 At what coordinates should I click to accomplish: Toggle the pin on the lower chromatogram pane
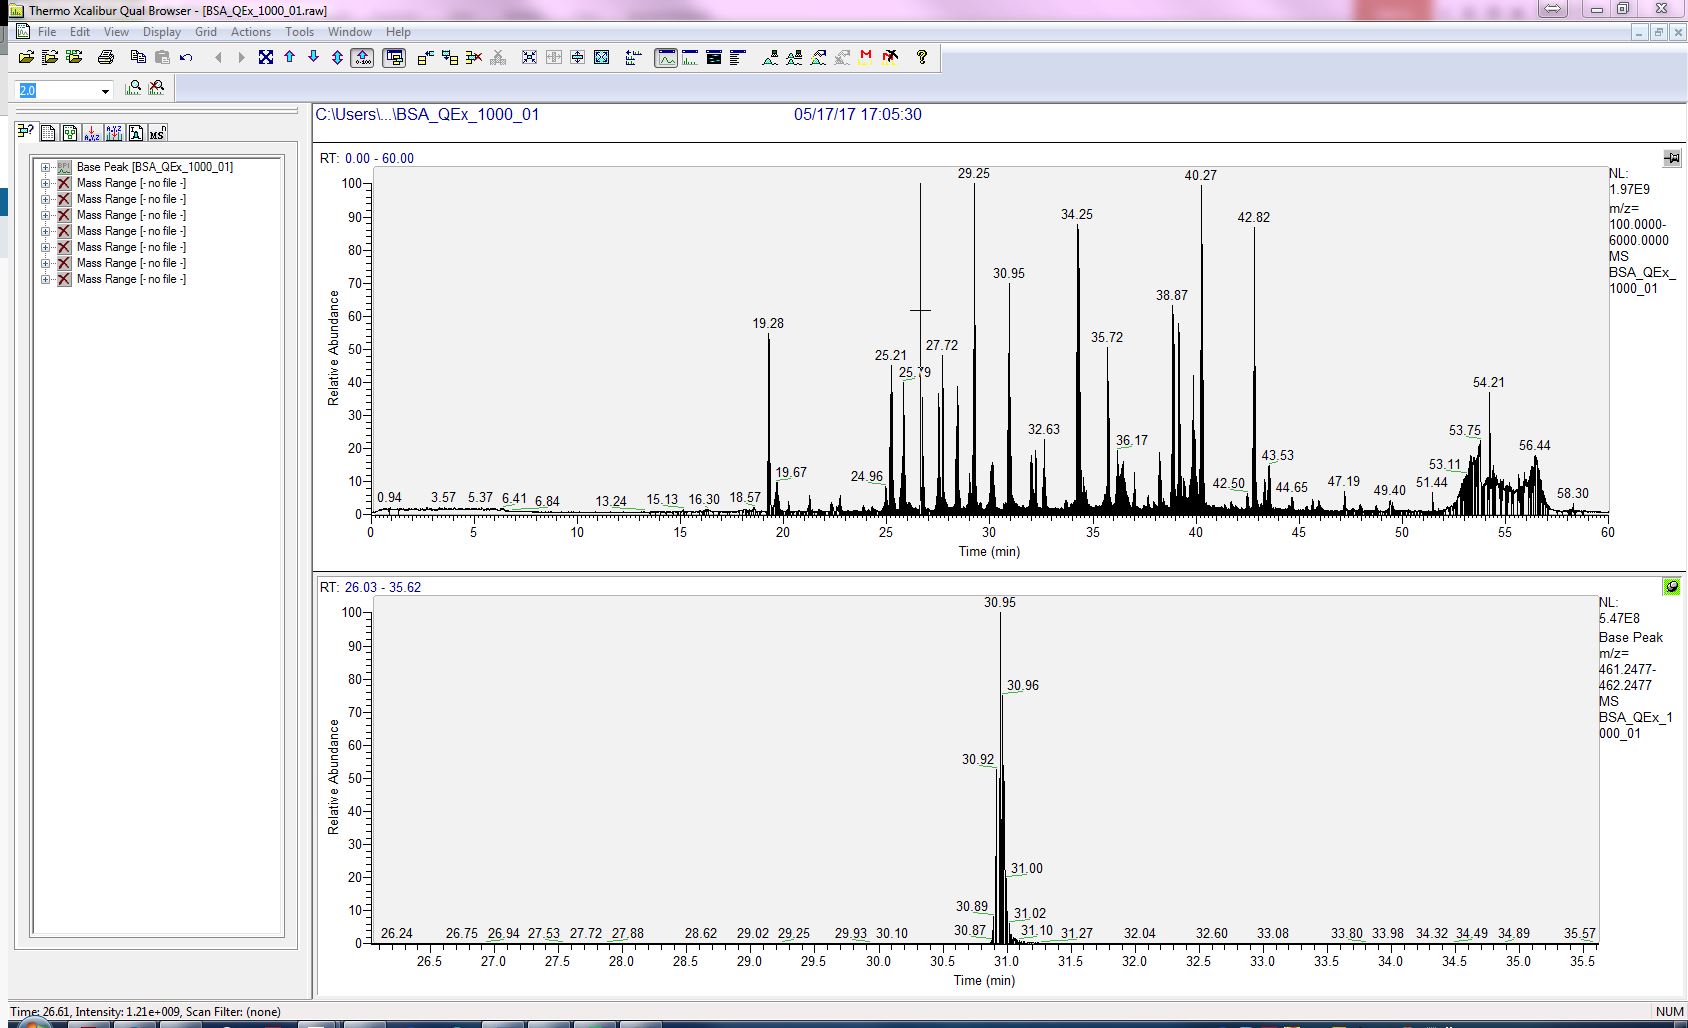pos(1671,587)
